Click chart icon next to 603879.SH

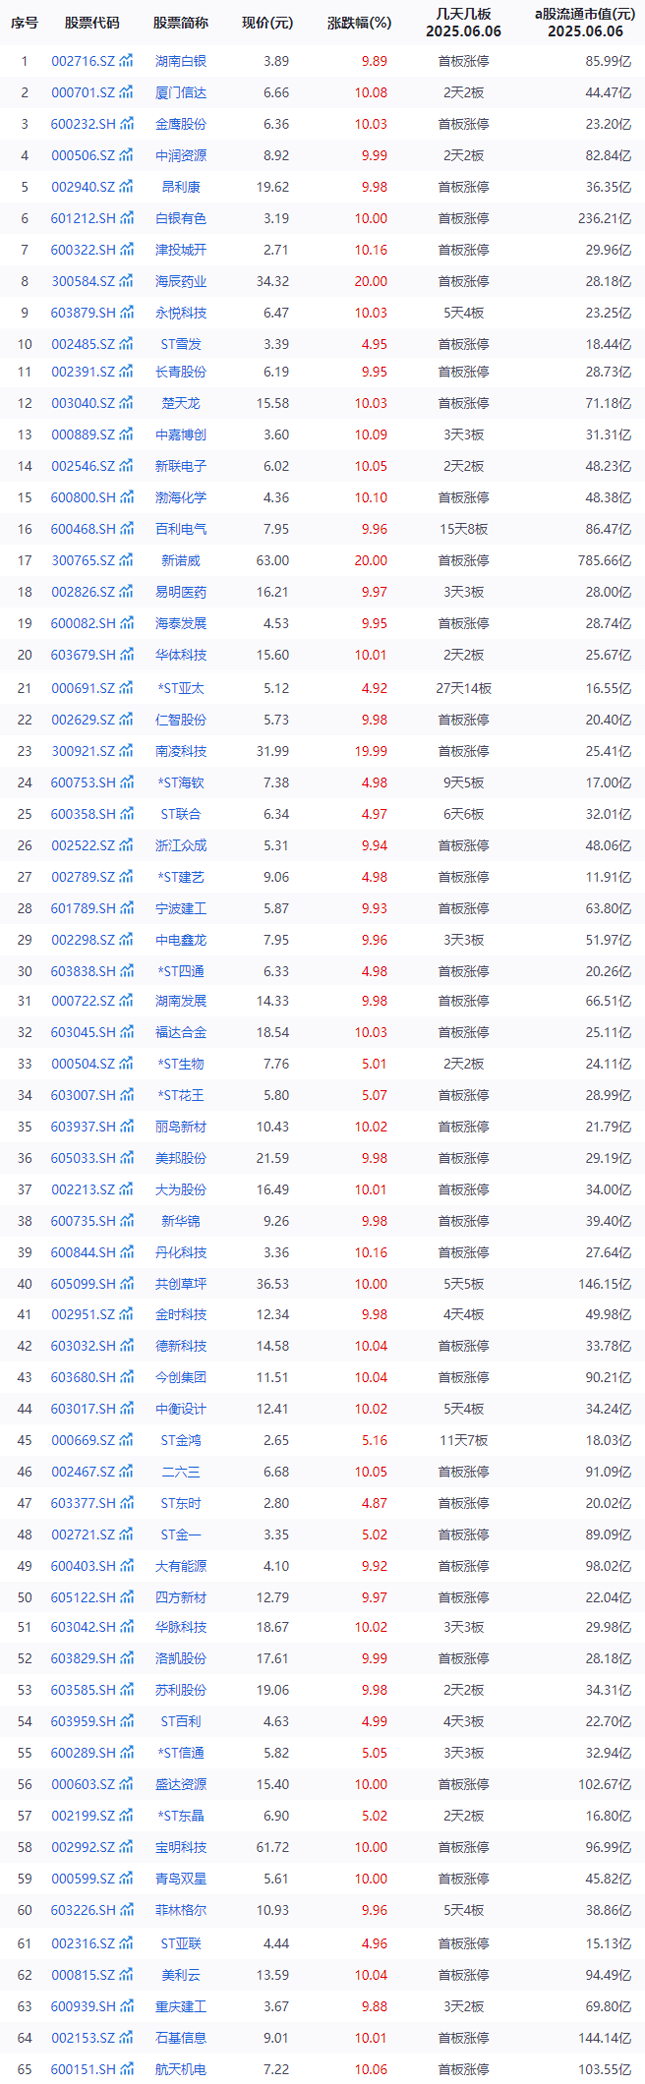(126, 312)
